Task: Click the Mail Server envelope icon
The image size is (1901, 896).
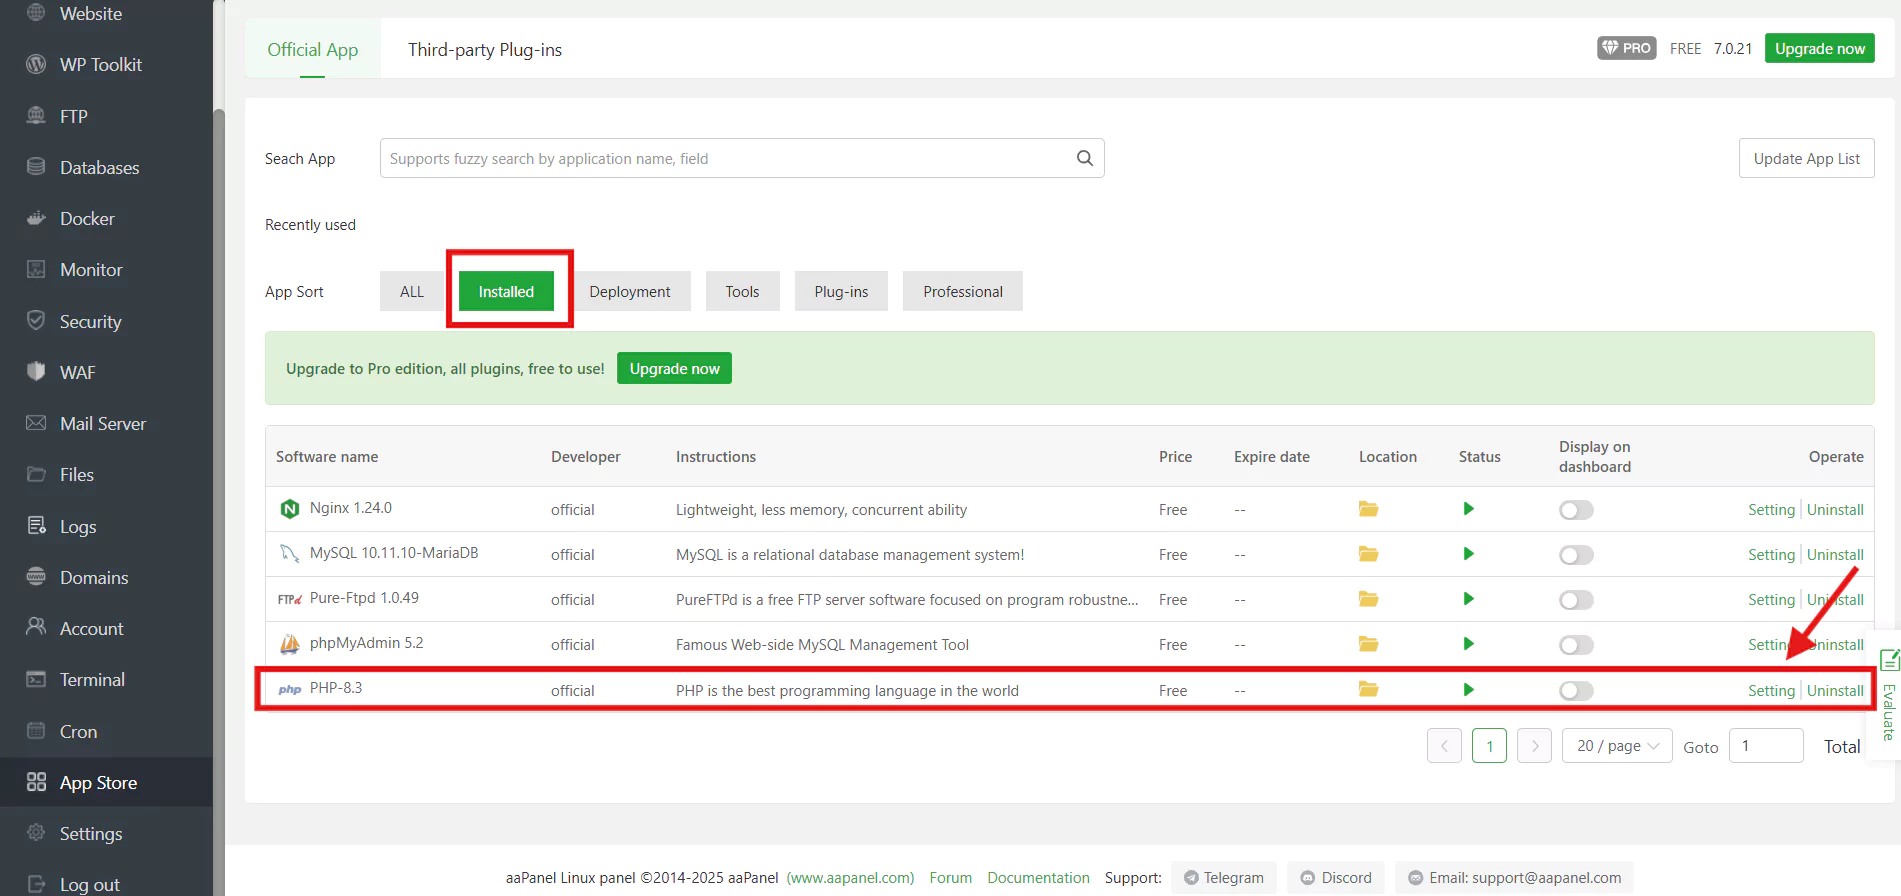Action: point(36,423)
